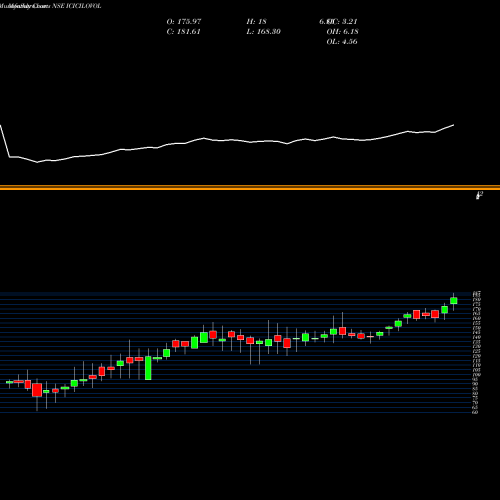Viewport: 500px width, 500px height.
Task: Click the right end of the white line chart
Action: [x=453, y=125]
